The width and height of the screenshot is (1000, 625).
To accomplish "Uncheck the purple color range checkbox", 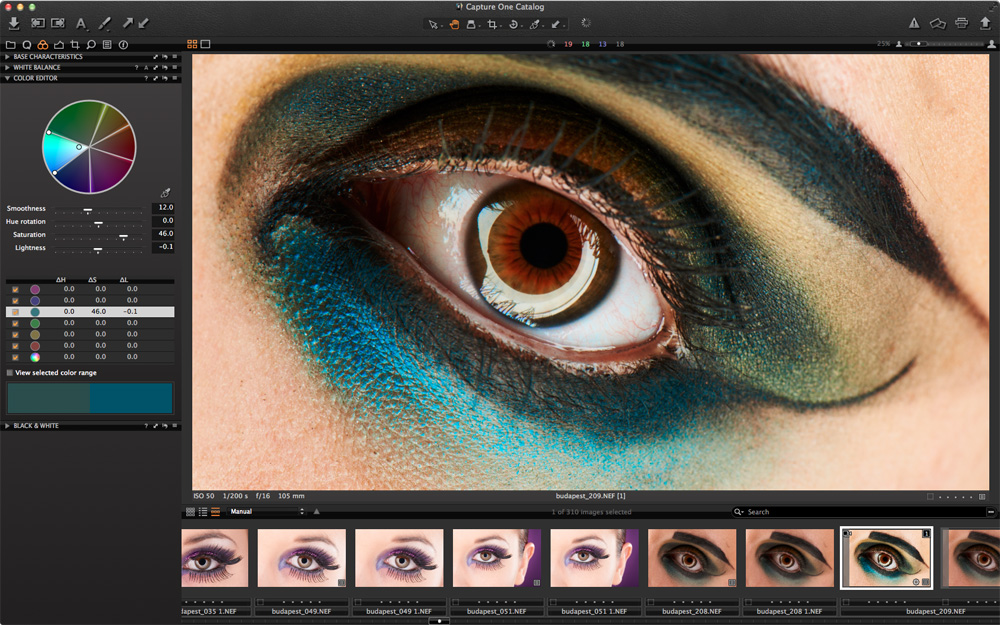I will pos(14,289).
